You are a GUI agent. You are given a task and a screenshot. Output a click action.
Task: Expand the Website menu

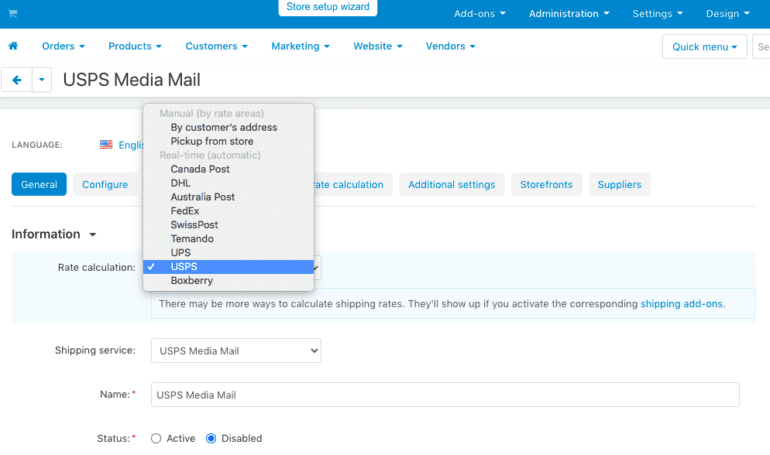(x=378, y=46)
